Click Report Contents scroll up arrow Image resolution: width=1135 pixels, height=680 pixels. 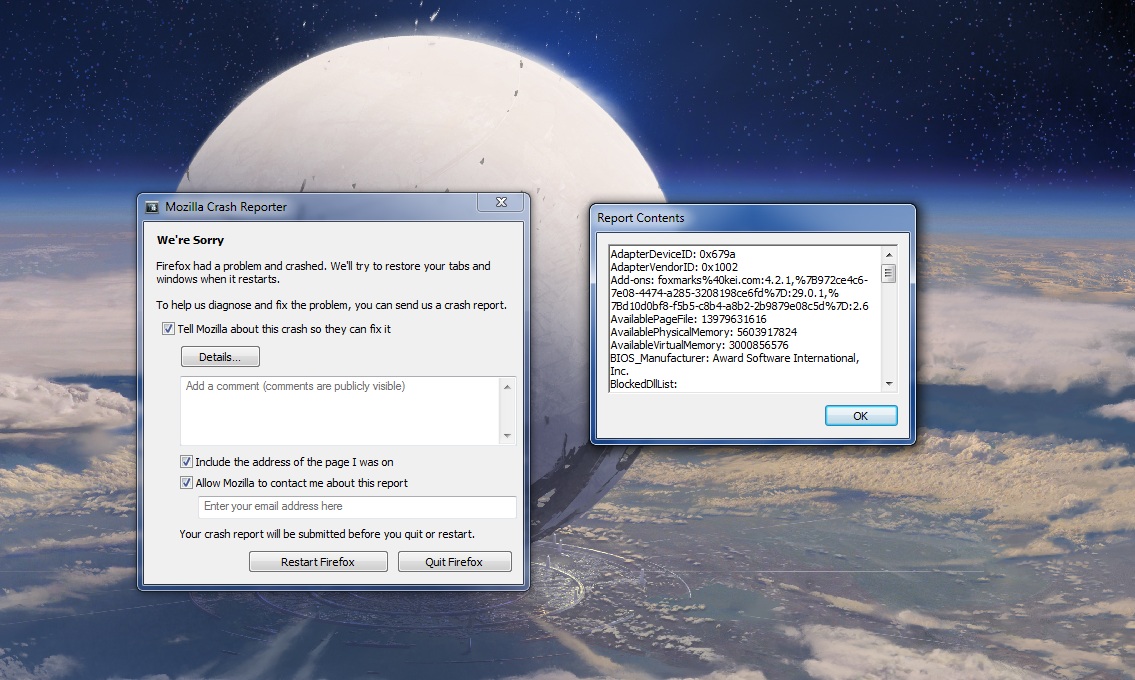888,255
